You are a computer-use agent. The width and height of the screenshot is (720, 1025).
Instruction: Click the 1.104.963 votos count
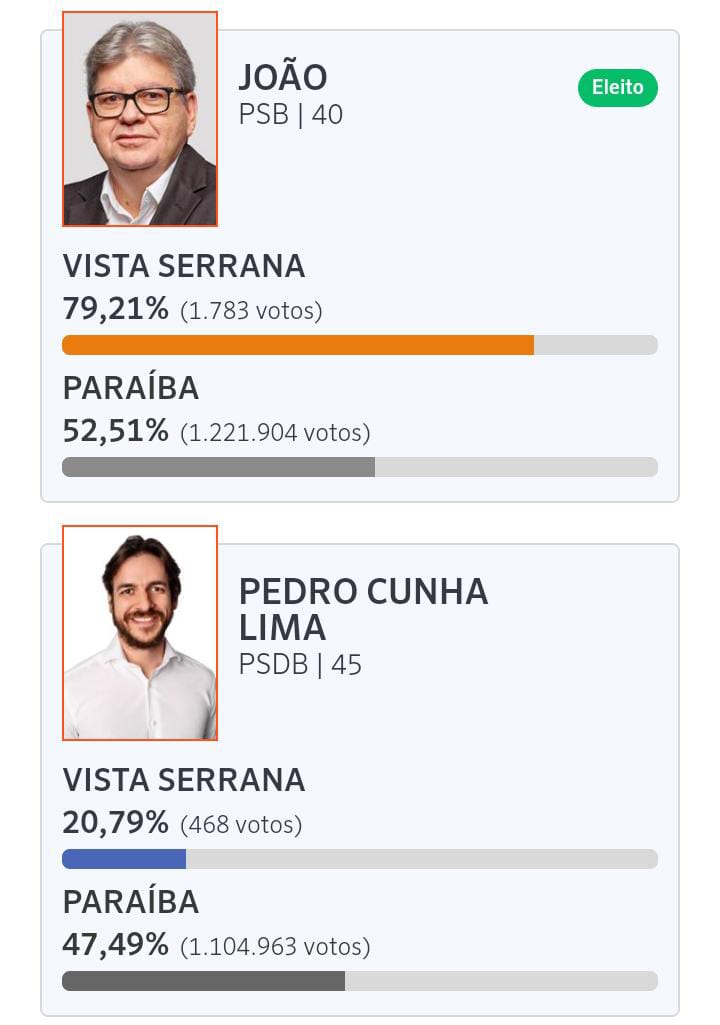(275, 947)
